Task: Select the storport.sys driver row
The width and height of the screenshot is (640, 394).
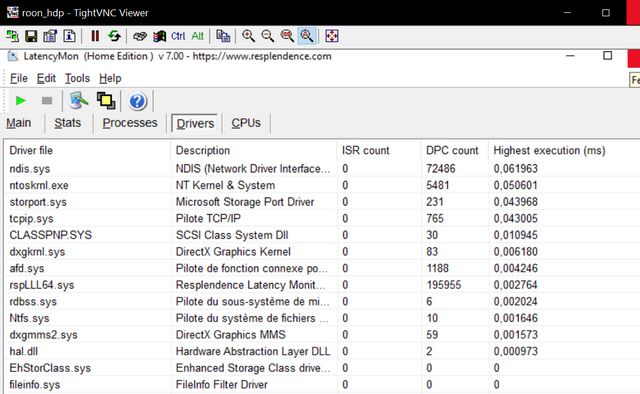Action: point(322,202)
